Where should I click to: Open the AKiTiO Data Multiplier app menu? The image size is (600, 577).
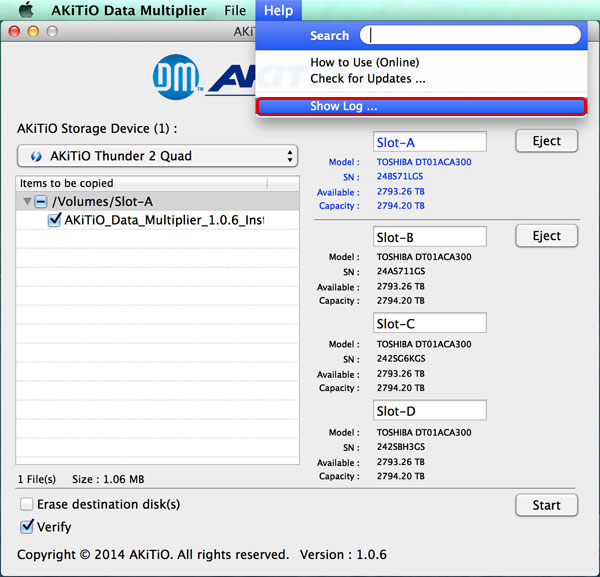click(x=128, y=11)
